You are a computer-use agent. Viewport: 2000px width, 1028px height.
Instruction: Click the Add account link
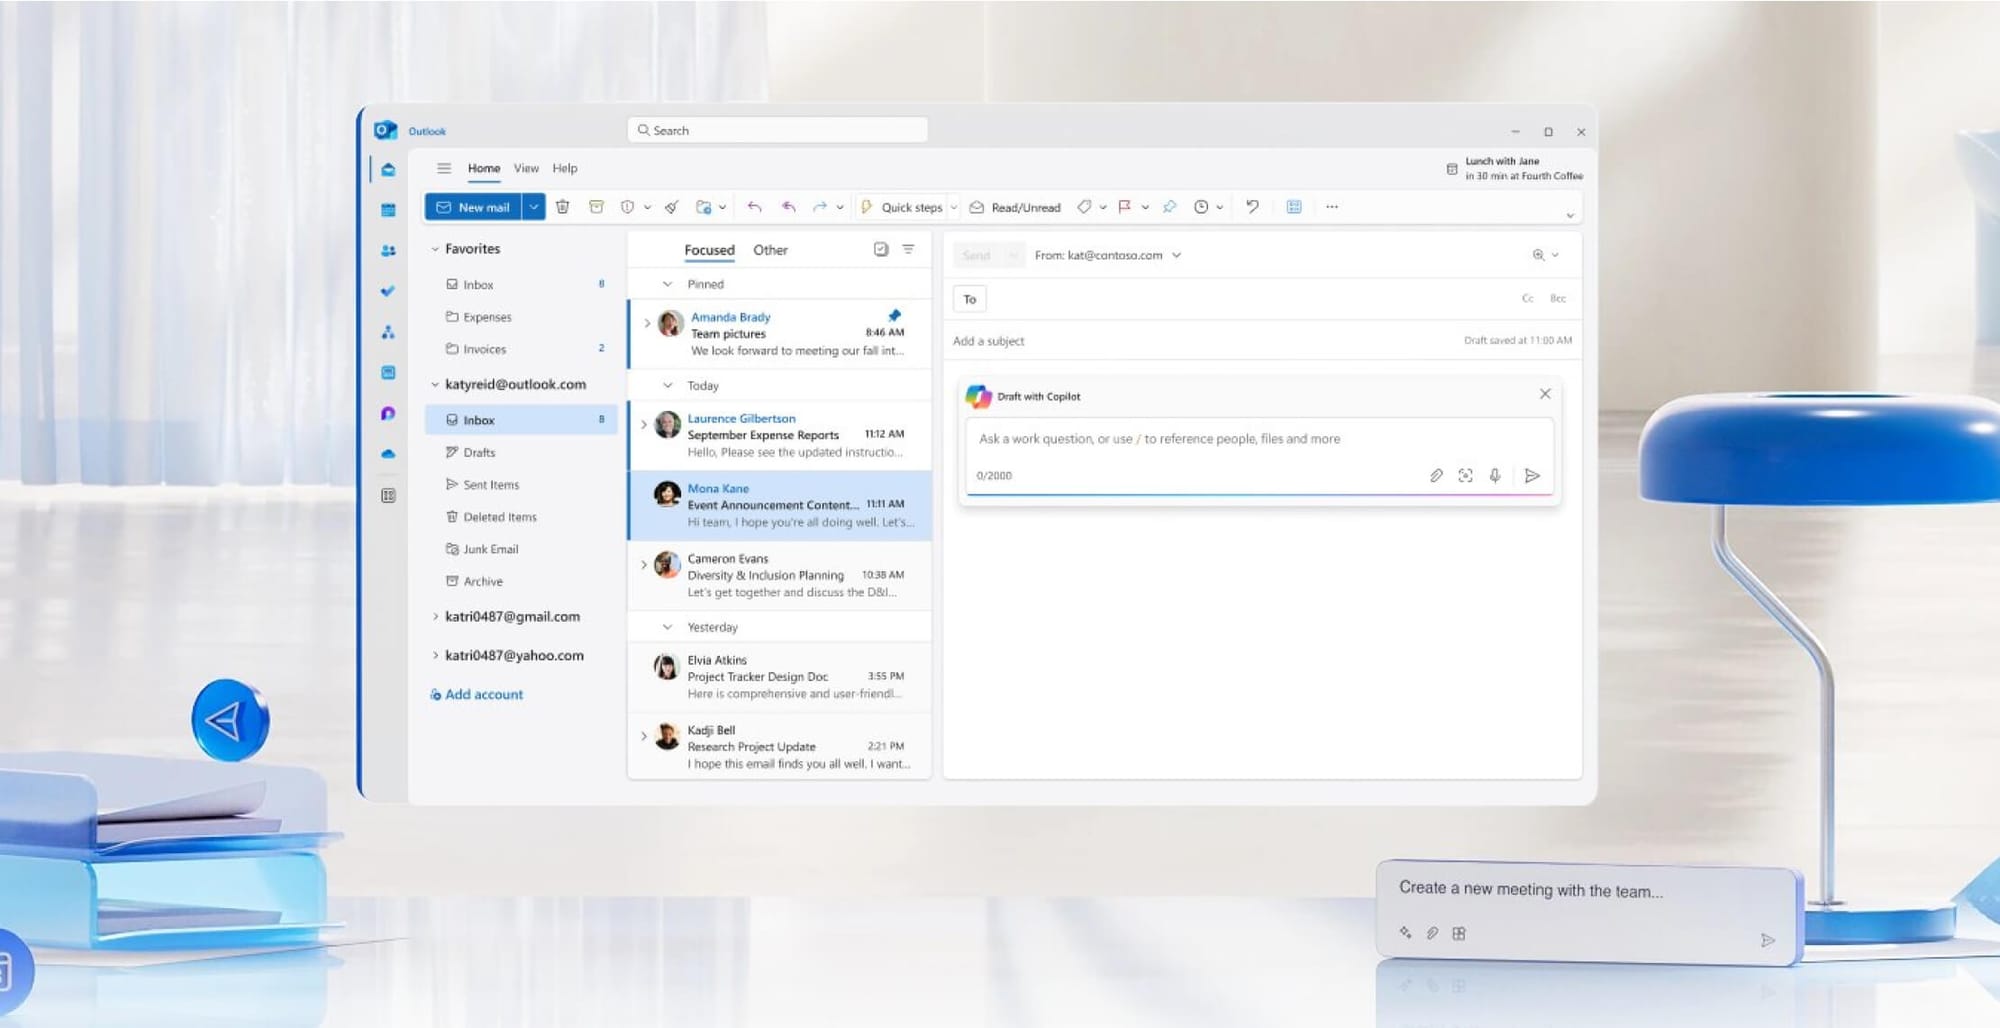[x=484, y=694]
